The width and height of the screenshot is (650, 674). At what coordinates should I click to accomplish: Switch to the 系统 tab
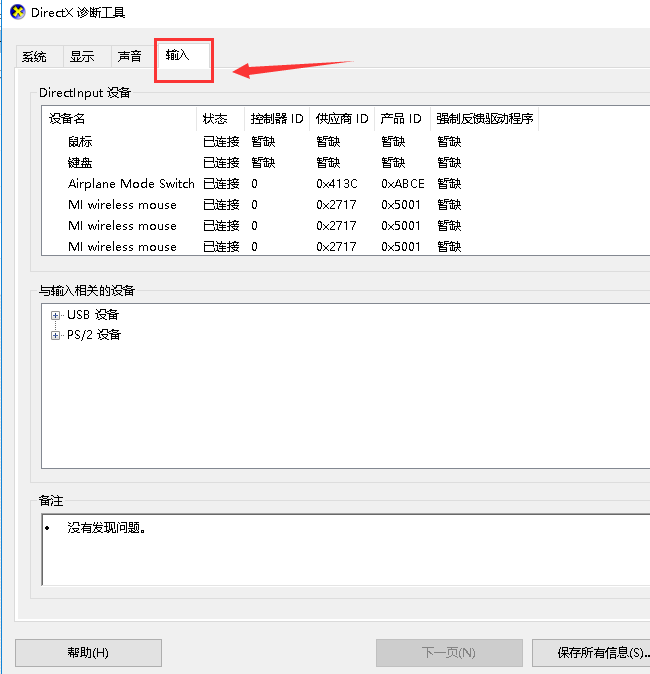pyautogui.click(x=34, y=57)
